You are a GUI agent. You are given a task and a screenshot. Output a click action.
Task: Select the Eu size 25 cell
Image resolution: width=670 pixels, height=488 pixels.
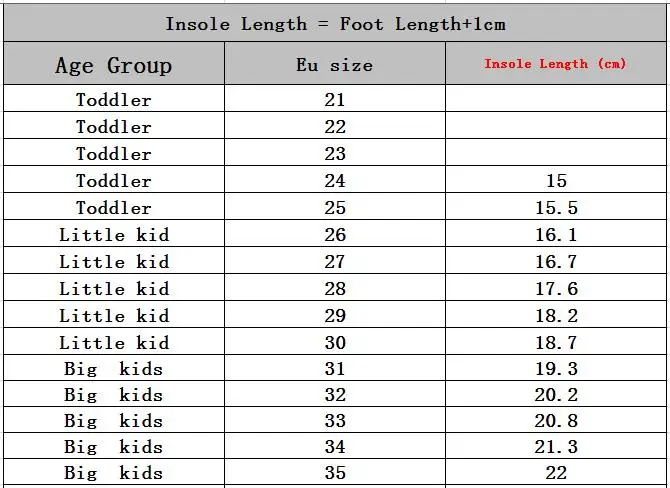pyautogui.click(x=335, y=208)
